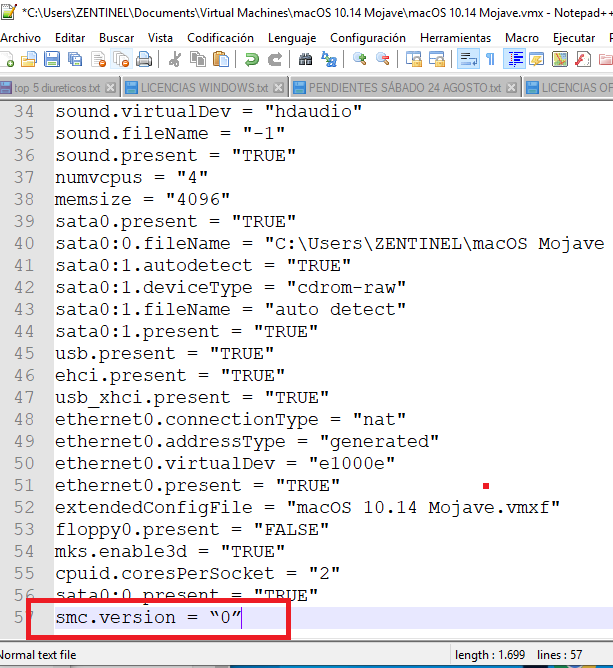Expand the Herramientas menu
Image resolution: width=613 pixels, height=668 pixels.
pyautogui.click(x=455, y=37)
